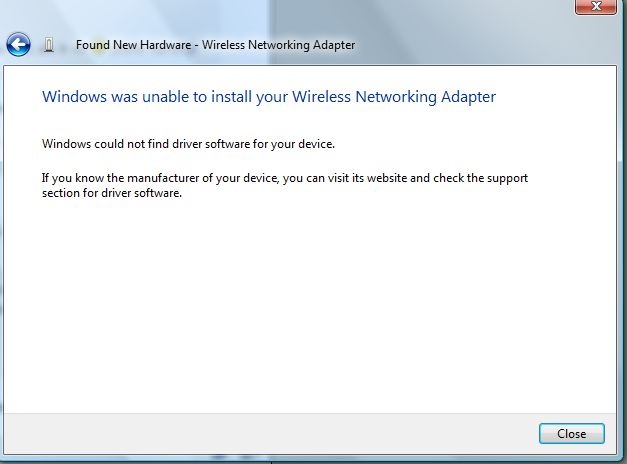Click the empty white area of the dialog
The height and width of the screenshot is (464, 627).
[310, 310]
